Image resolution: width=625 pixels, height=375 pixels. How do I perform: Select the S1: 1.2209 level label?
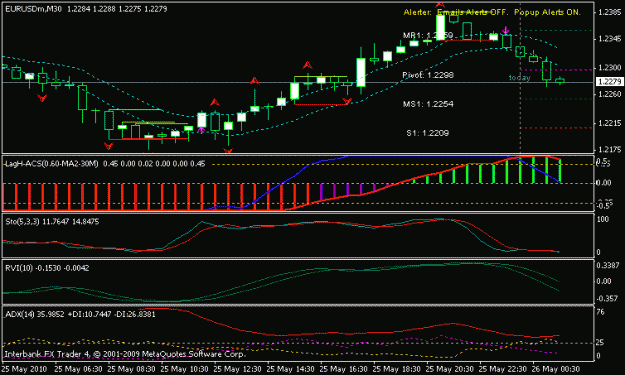(428, 133)
